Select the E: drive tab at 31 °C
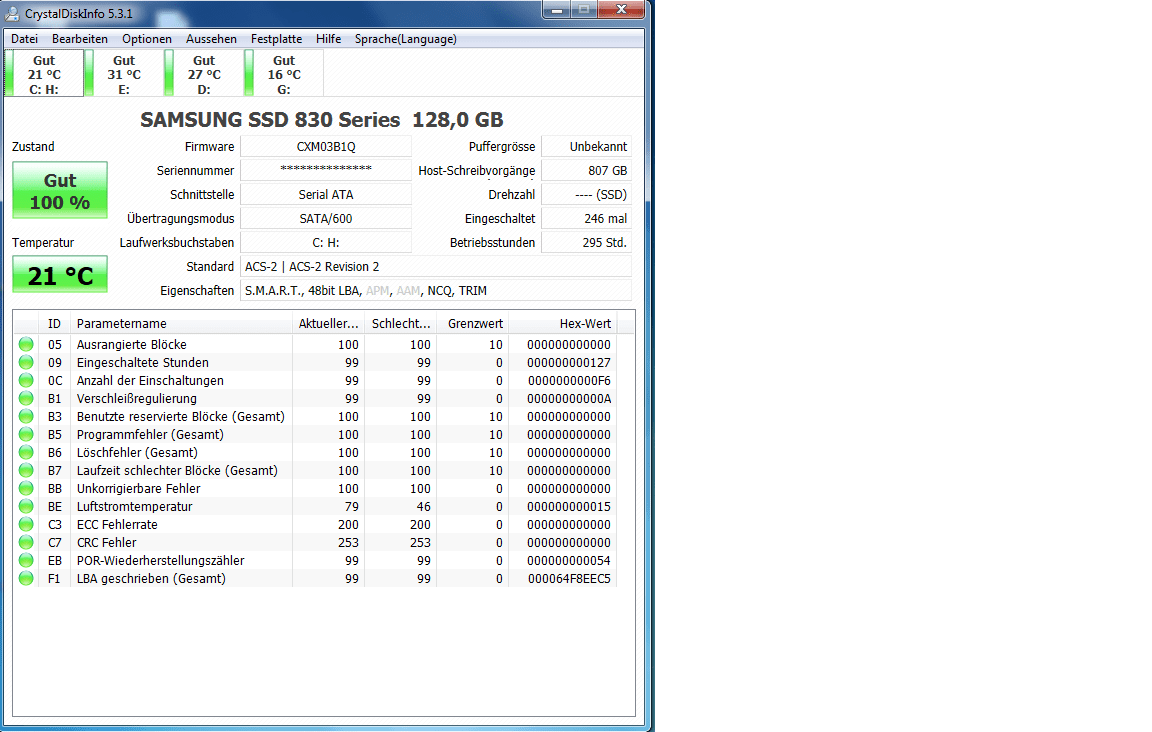This screenshot has height=732, width=1152. (124, 73)
